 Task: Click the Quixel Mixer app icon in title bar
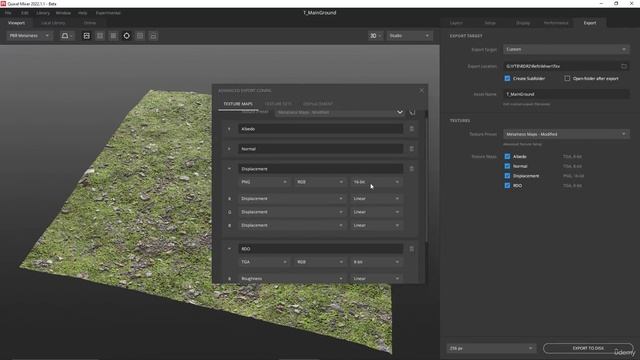point(3,4)
